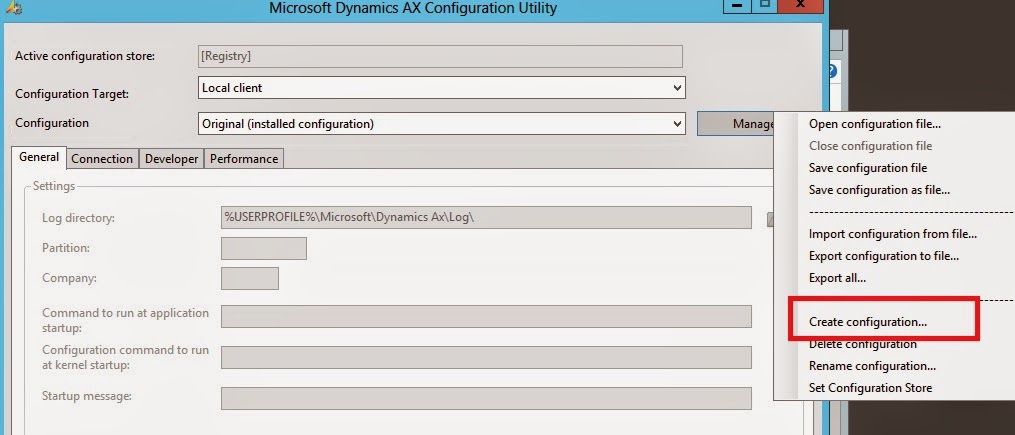Select Export all... menu entry
This screenshot has height=435, width=1015.
click(837, 278)
